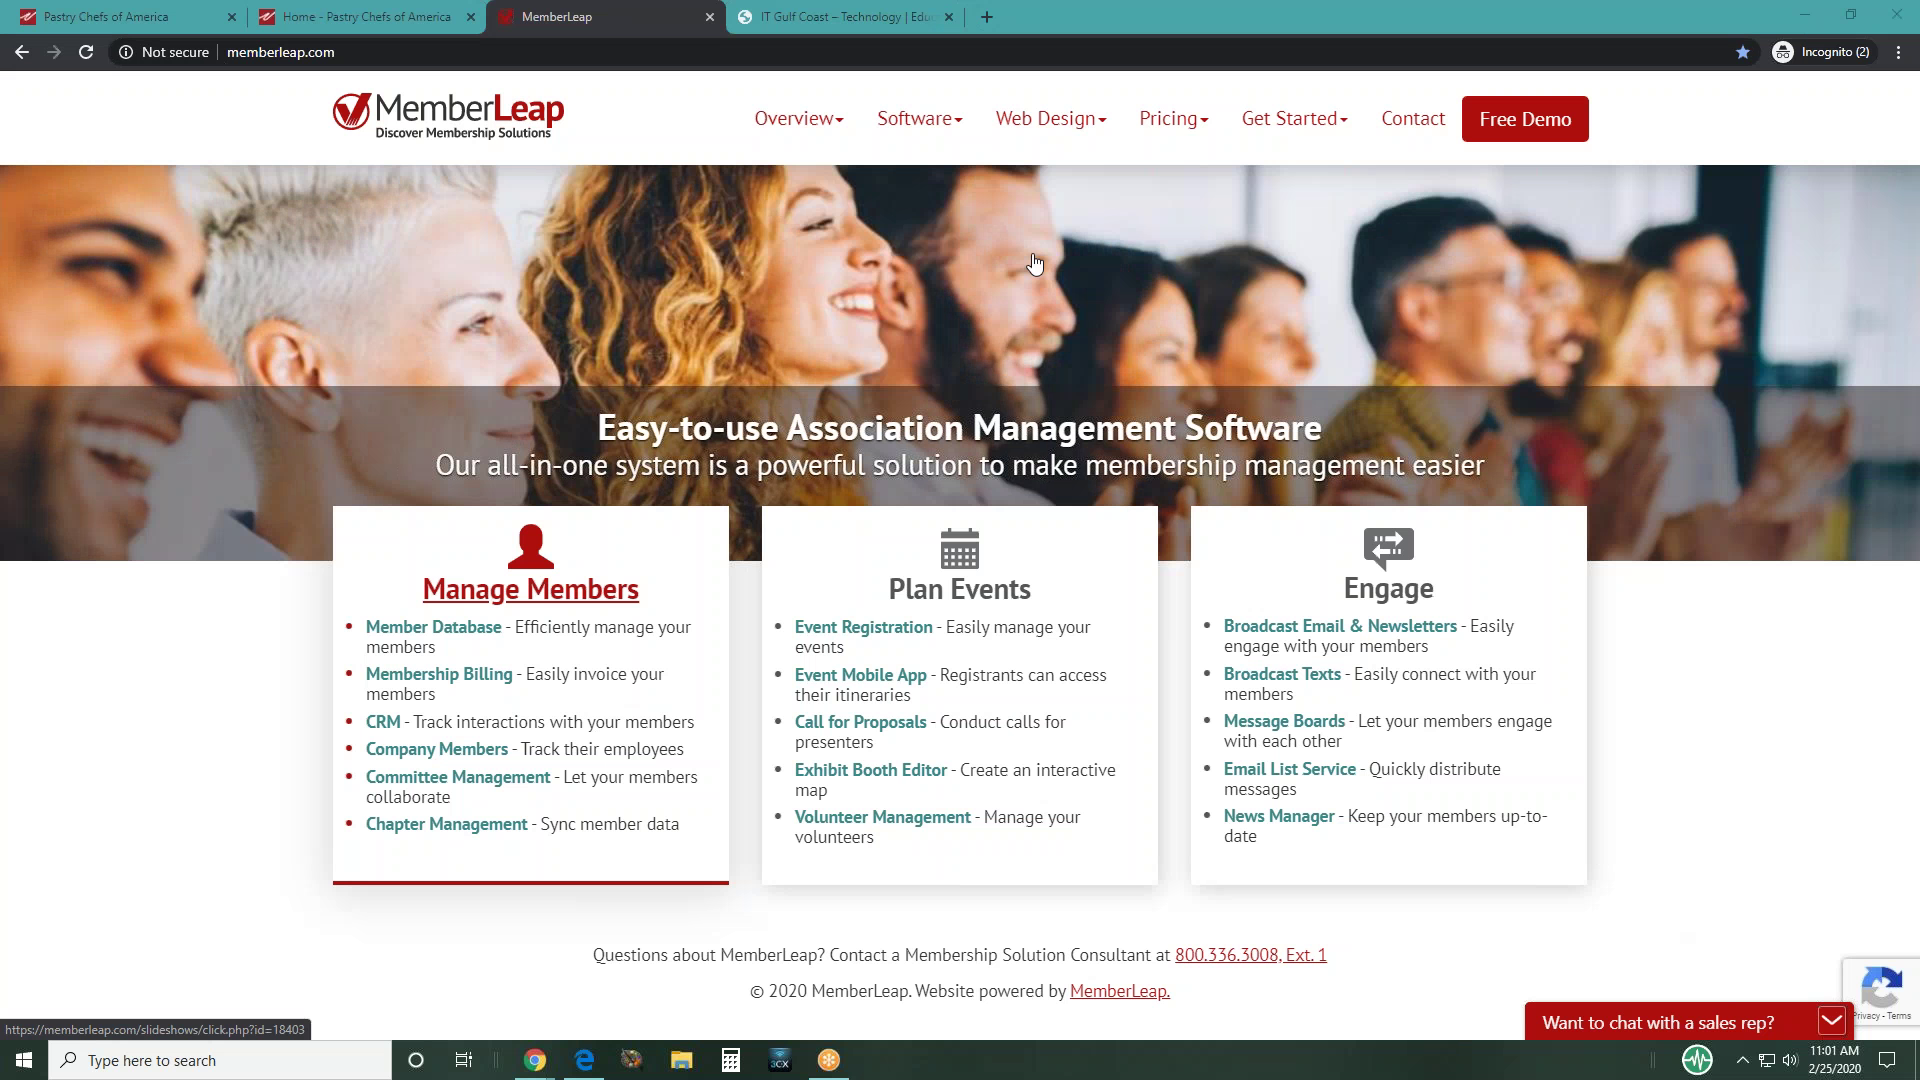Open the Event Registration link
The height and width of the screenshot is (1080, 1920).
[863, 627]
